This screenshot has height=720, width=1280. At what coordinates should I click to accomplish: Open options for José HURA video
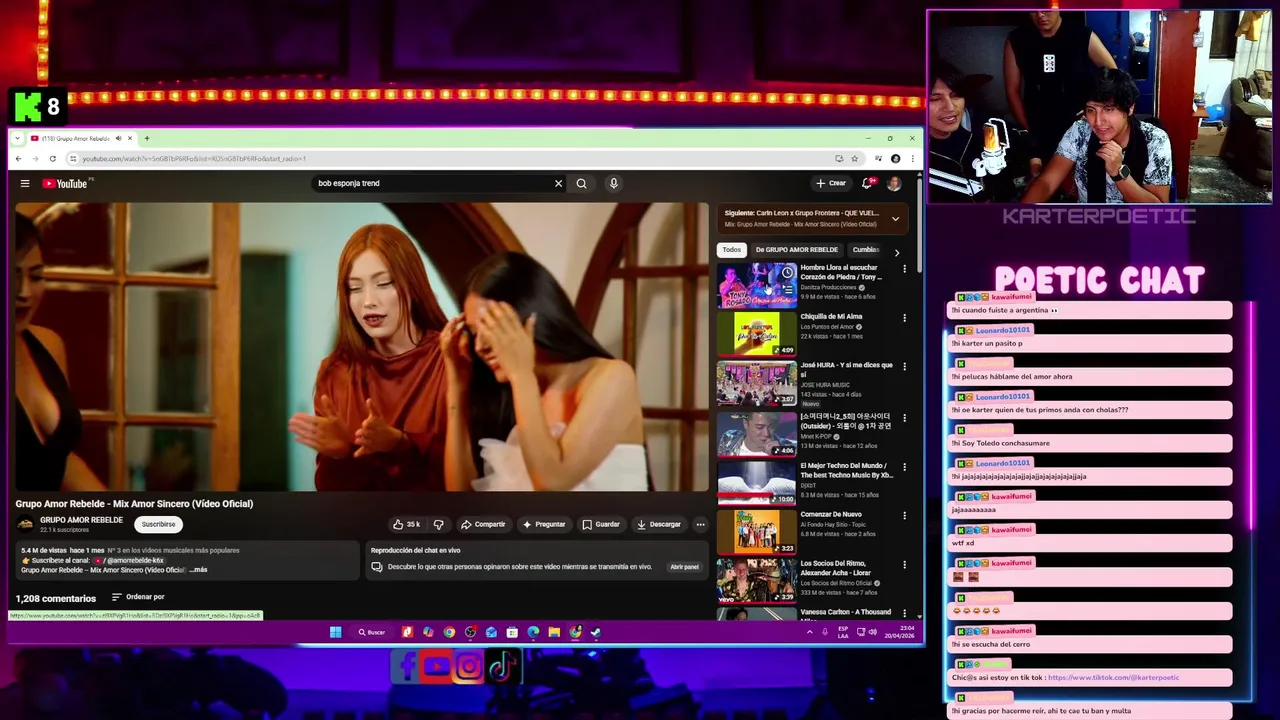coord(904,367)
